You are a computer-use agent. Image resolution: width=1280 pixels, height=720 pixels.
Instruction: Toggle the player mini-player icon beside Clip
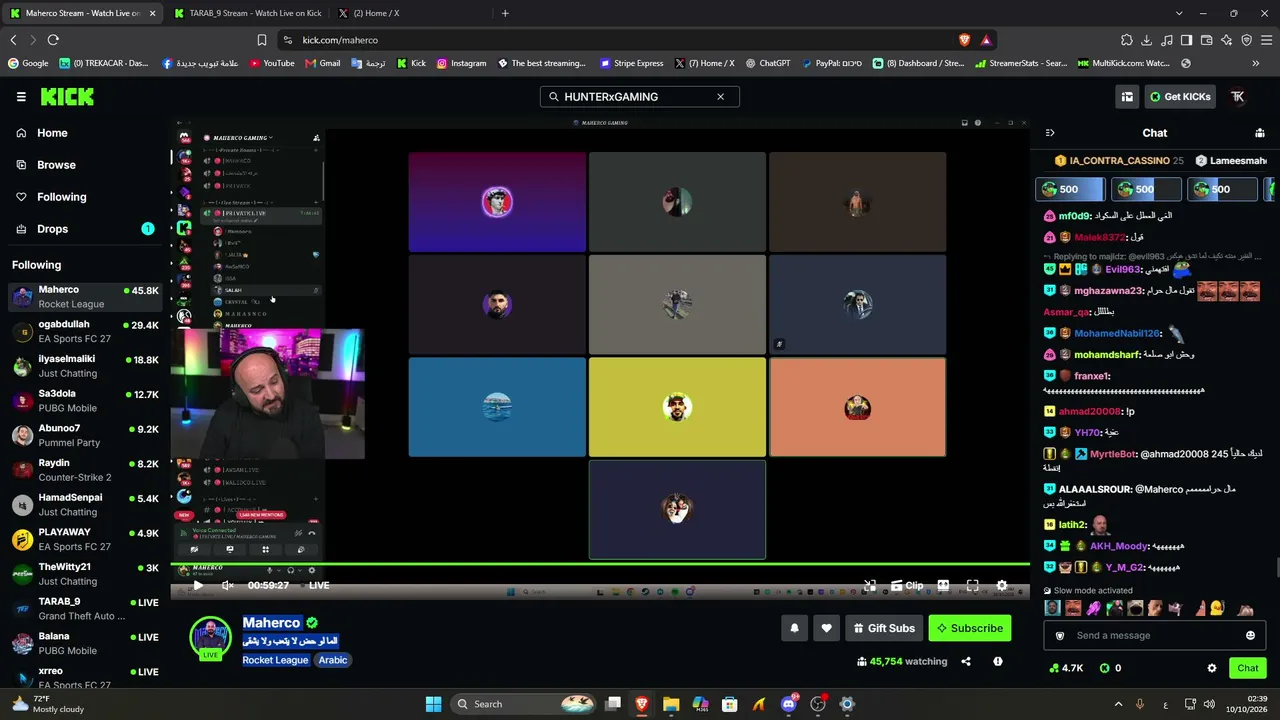pos(870,586)
